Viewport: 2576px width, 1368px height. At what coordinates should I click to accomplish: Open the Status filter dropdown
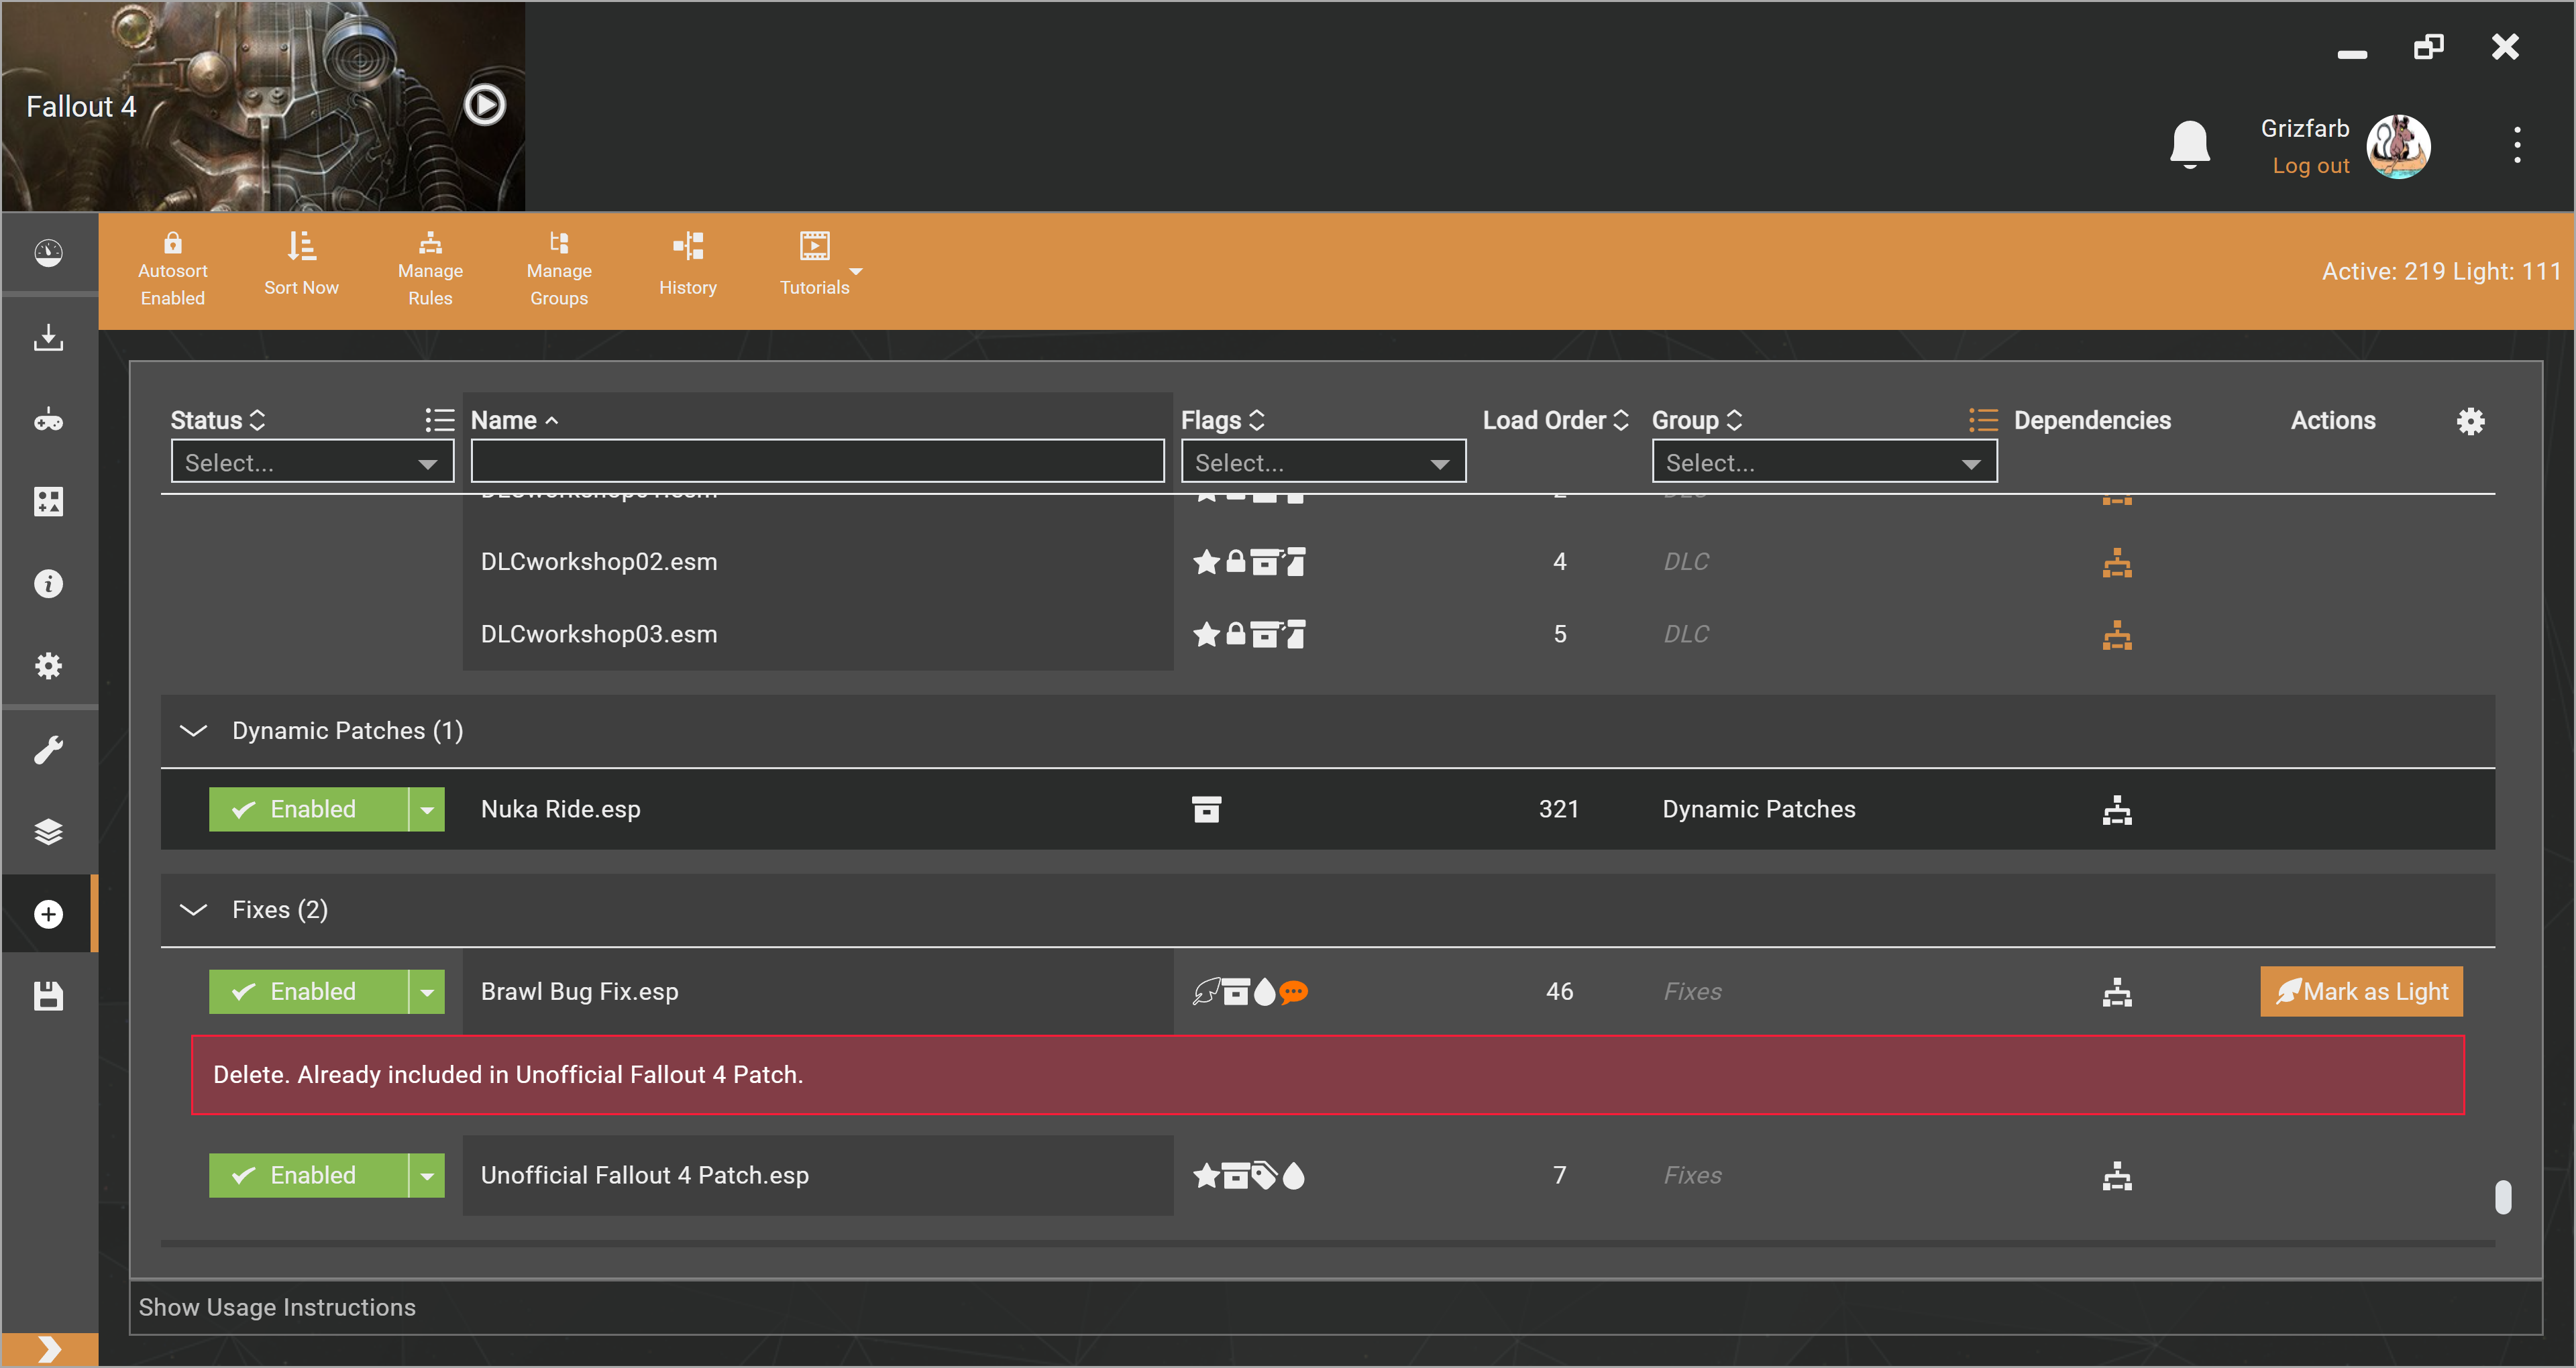(312, 462)
